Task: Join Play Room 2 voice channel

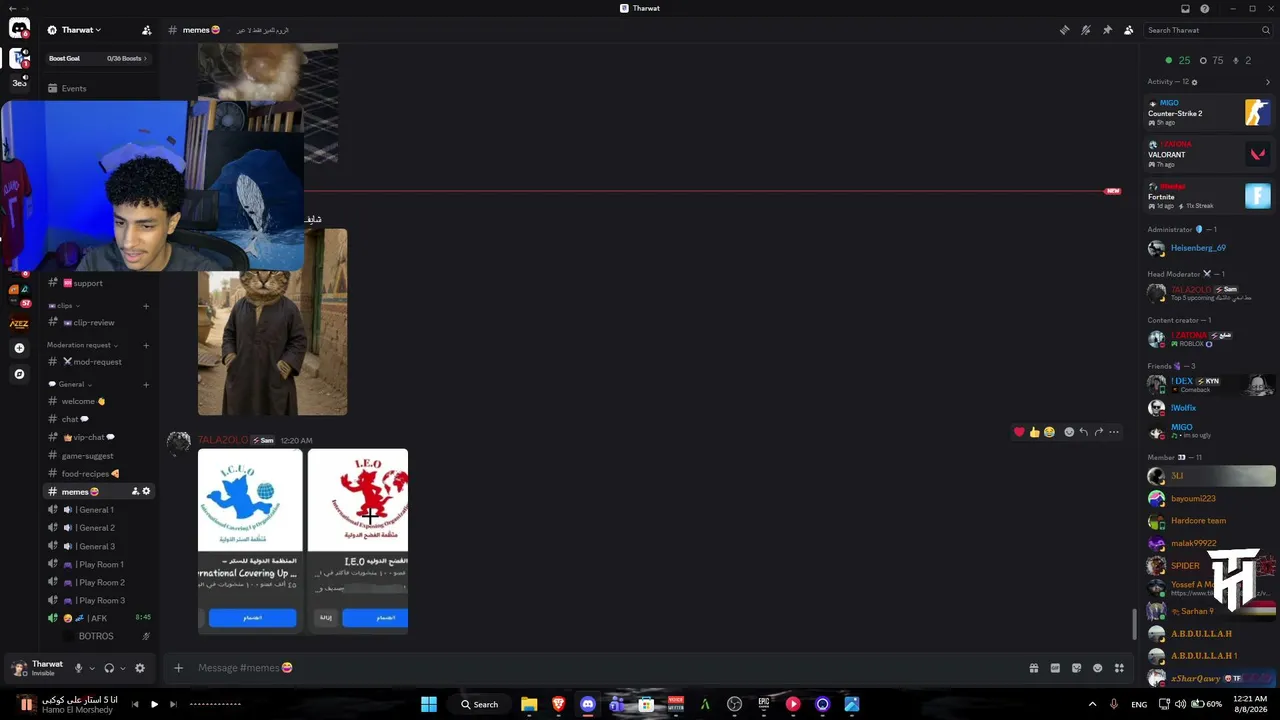Action: pos(100,582)
